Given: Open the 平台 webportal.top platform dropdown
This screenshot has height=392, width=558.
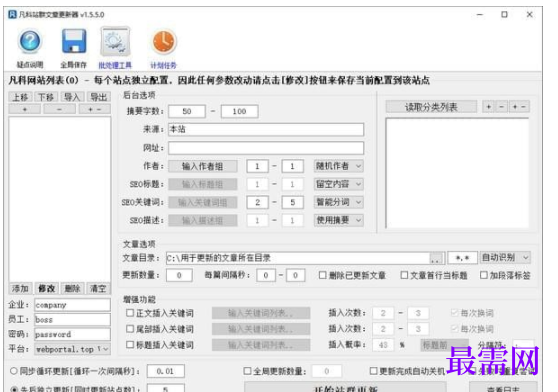Looking at the screenshot, I should click(73, 349).
